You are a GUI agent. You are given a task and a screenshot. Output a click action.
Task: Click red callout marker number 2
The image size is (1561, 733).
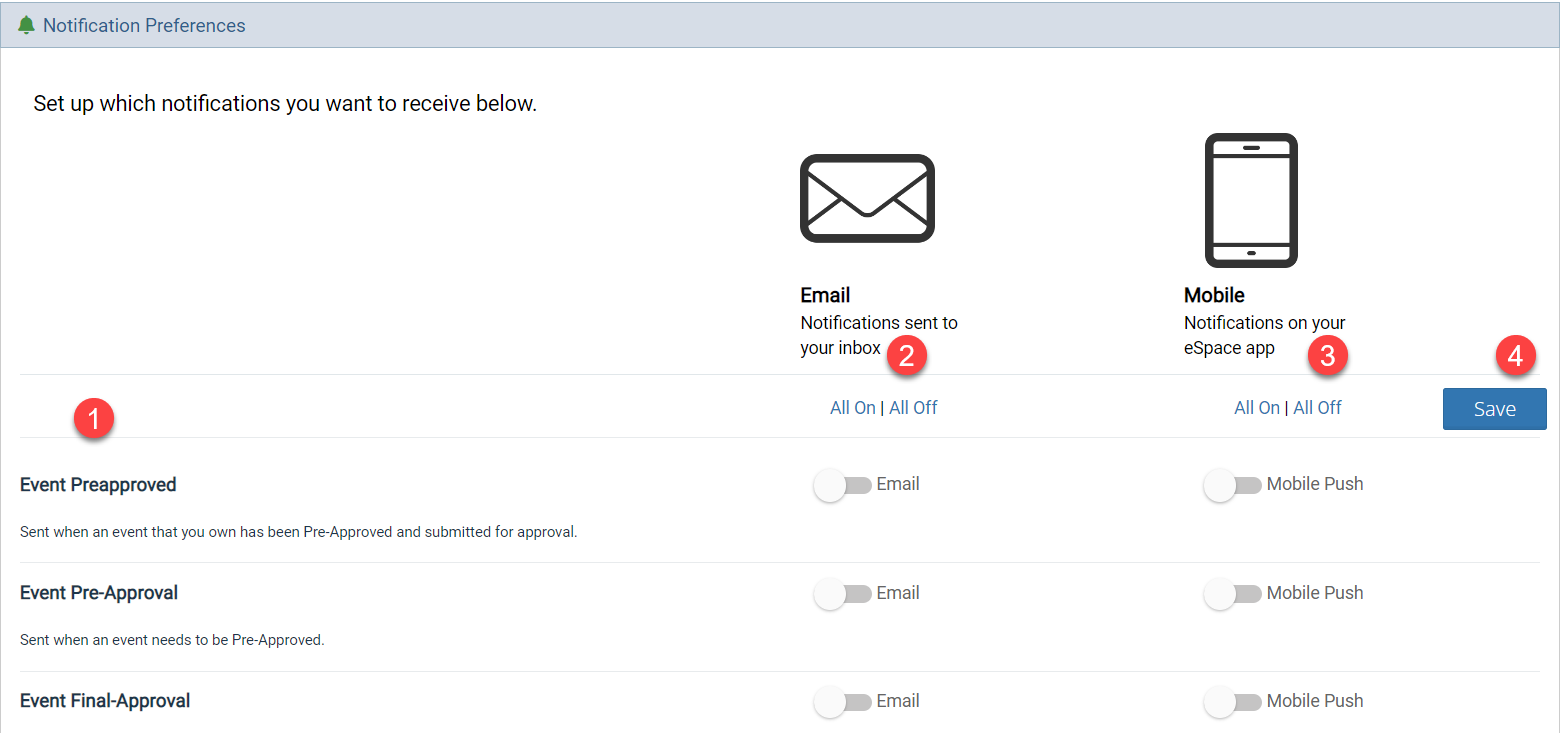coord(906,357)
